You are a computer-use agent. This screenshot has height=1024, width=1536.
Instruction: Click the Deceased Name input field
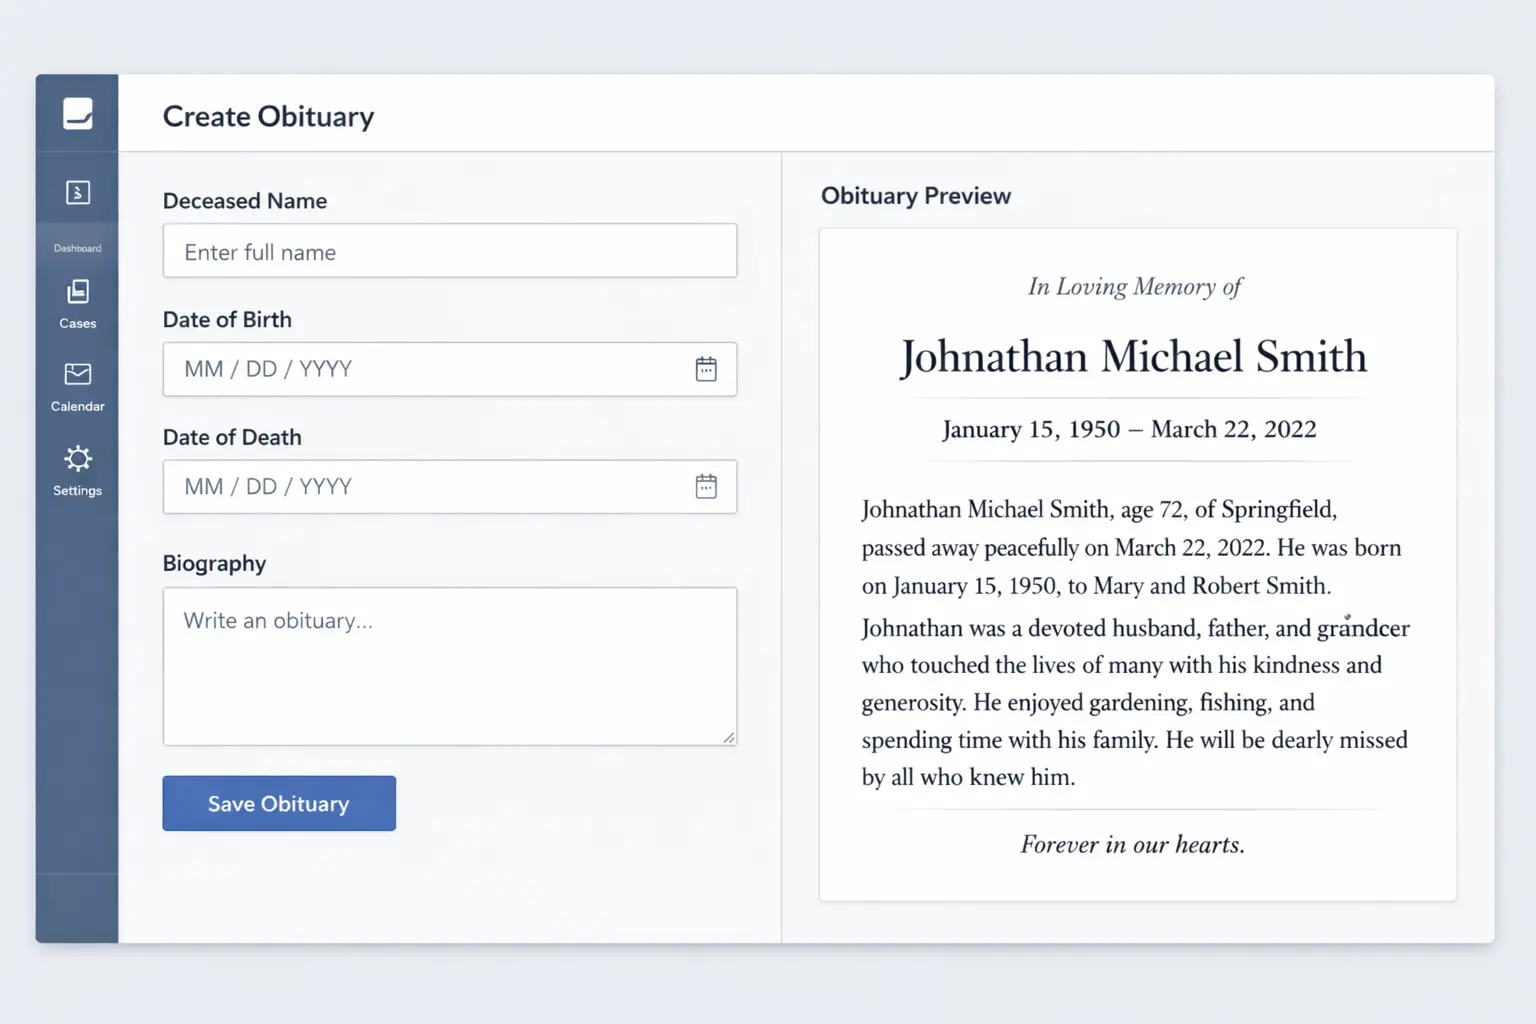point(449,251)
